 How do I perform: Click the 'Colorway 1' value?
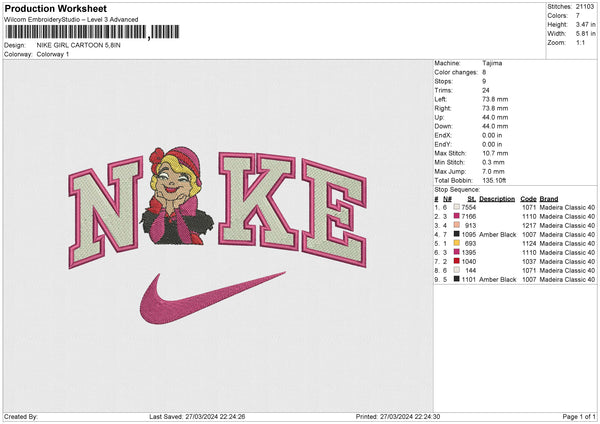[53, 54]
